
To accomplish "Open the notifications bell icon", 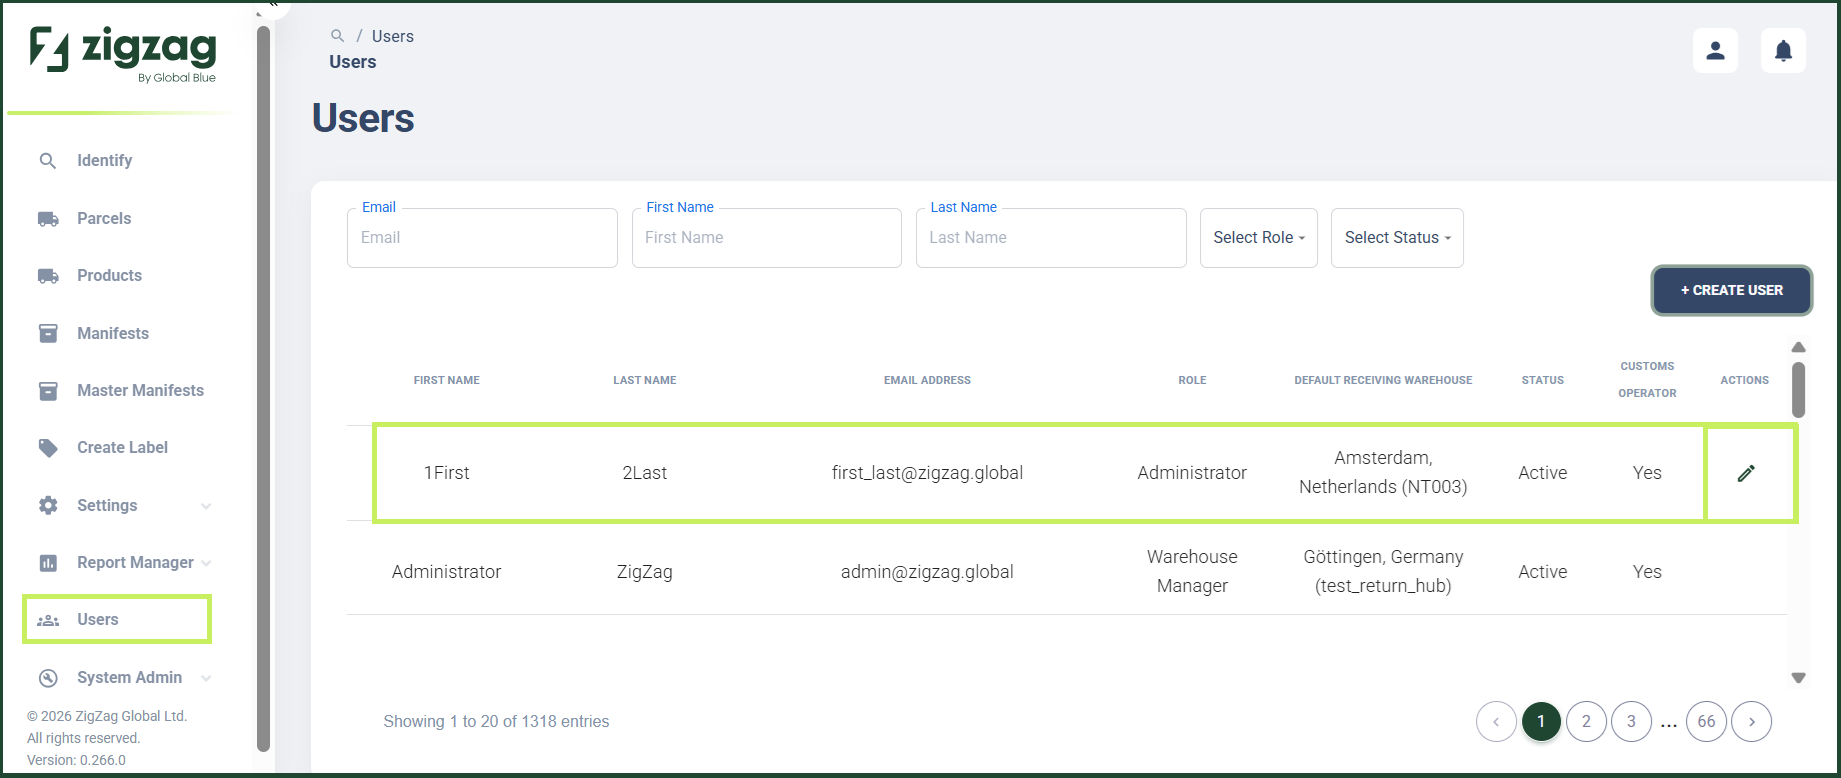I will 1783,50.
